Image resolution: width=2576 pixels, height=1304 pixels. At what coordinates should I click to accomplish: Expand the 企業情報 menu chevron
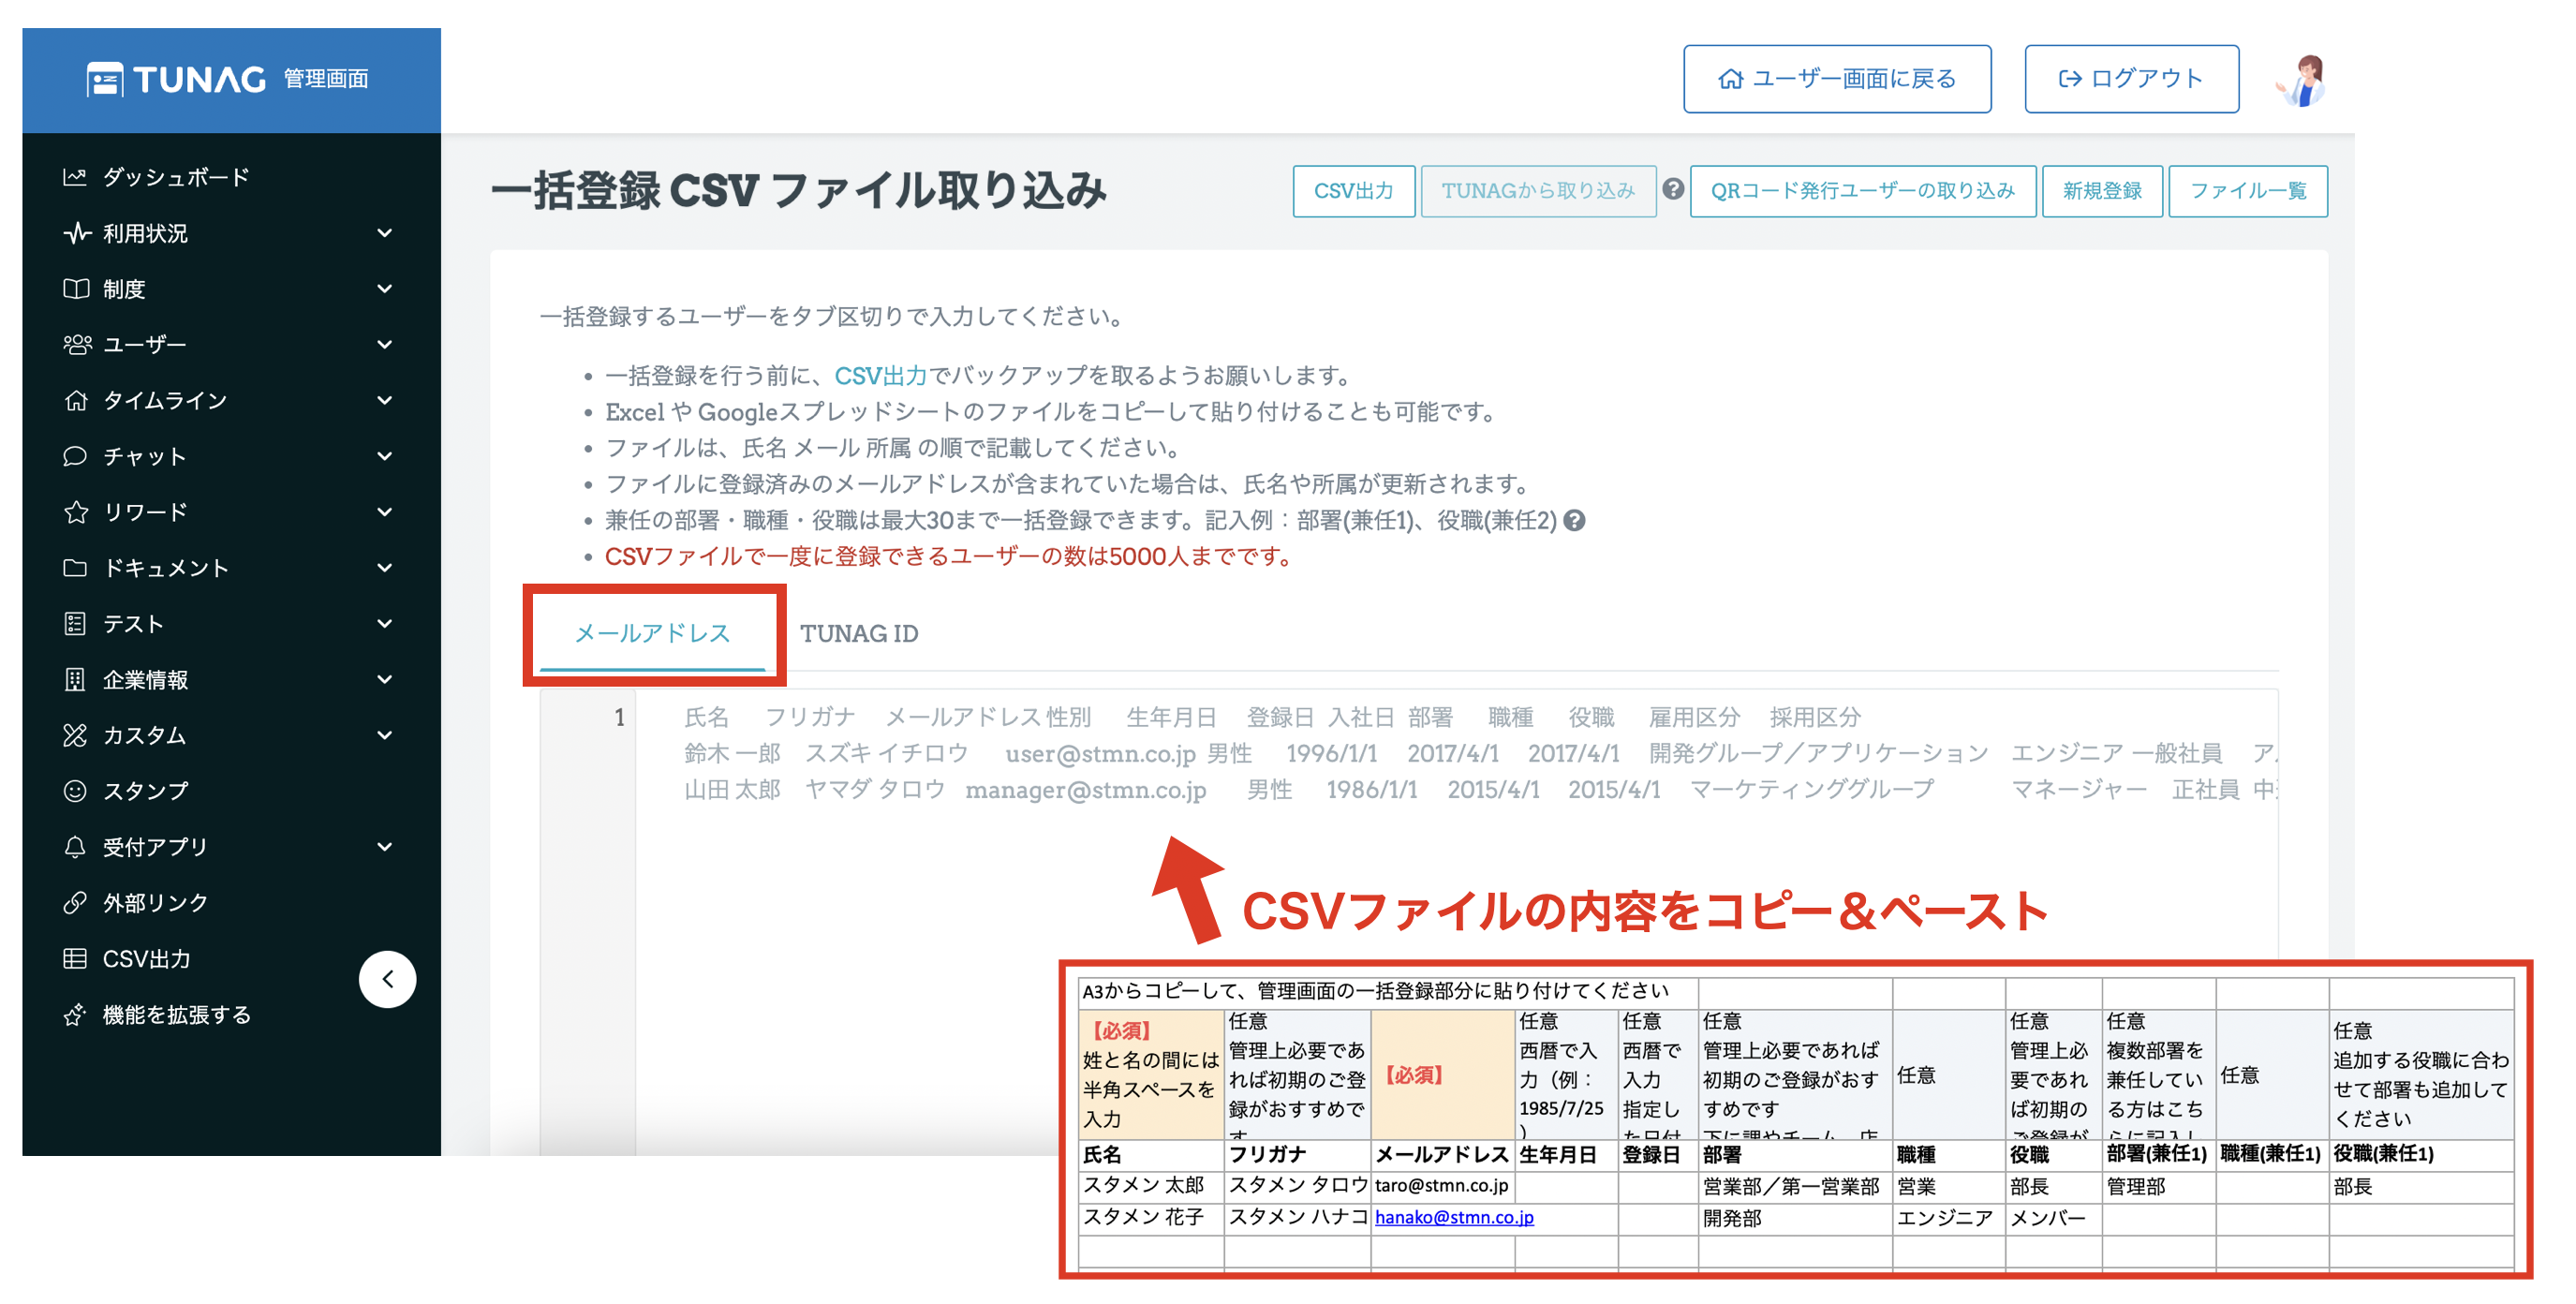pyautogui.click(x=384, y=680)
